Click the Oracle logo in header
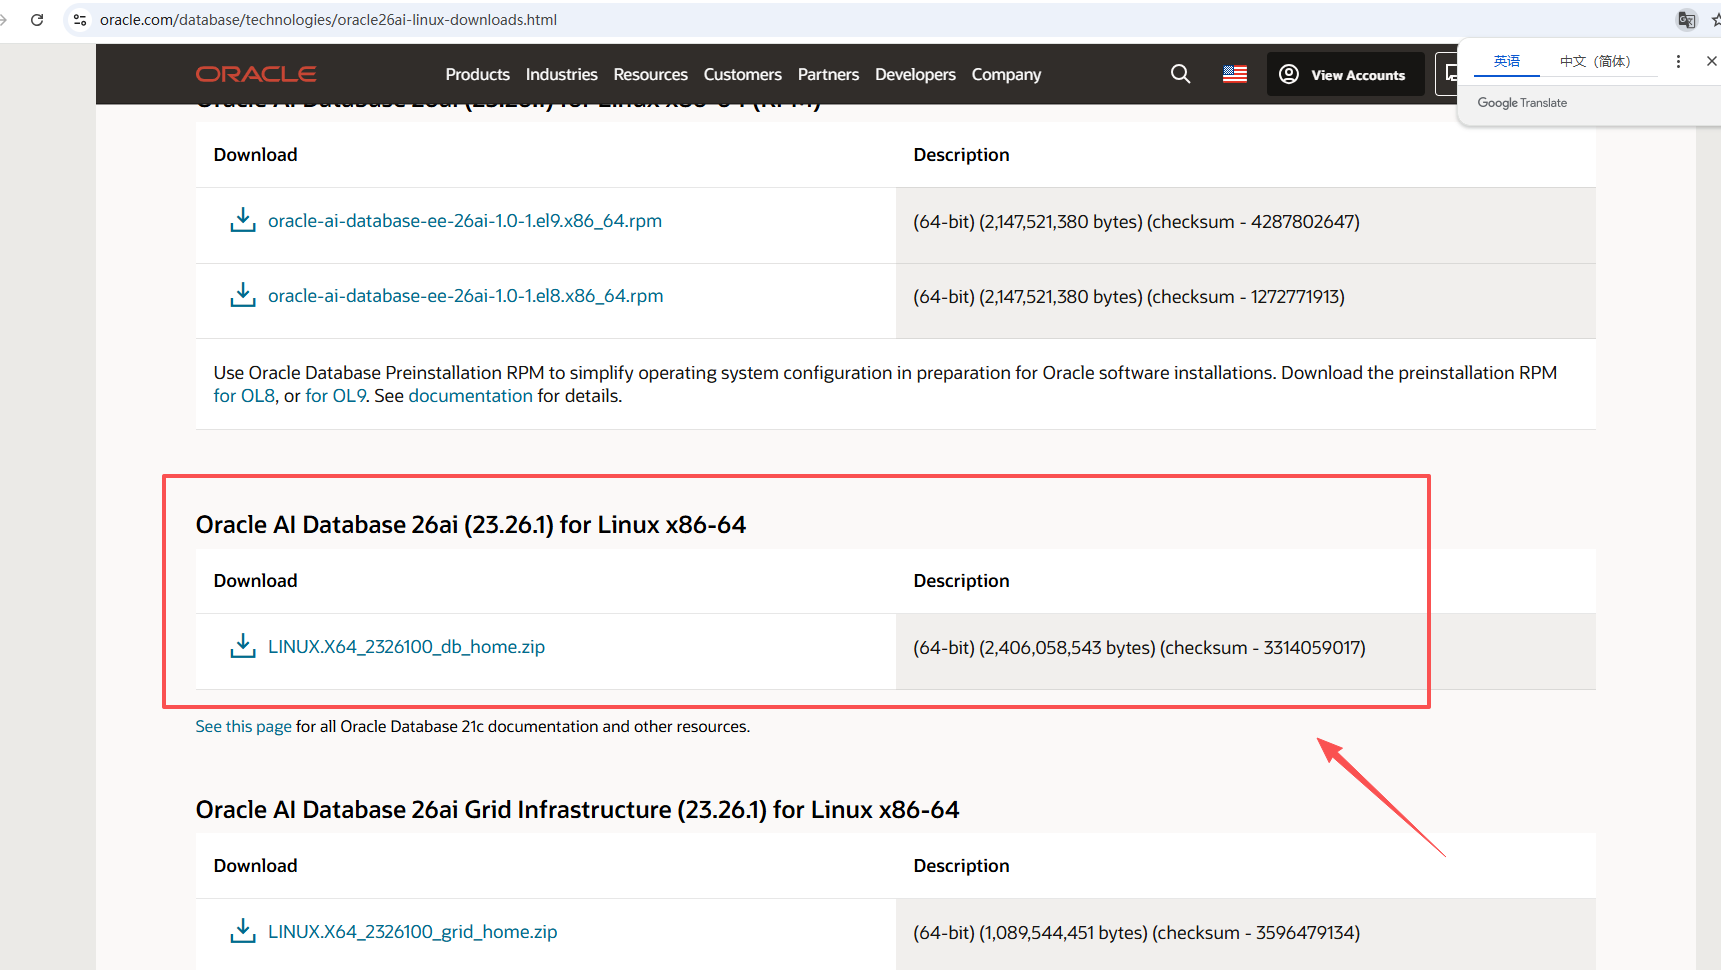Image resolution: width=1721 pixels, height=970 pixels. (x=256, y=74)
